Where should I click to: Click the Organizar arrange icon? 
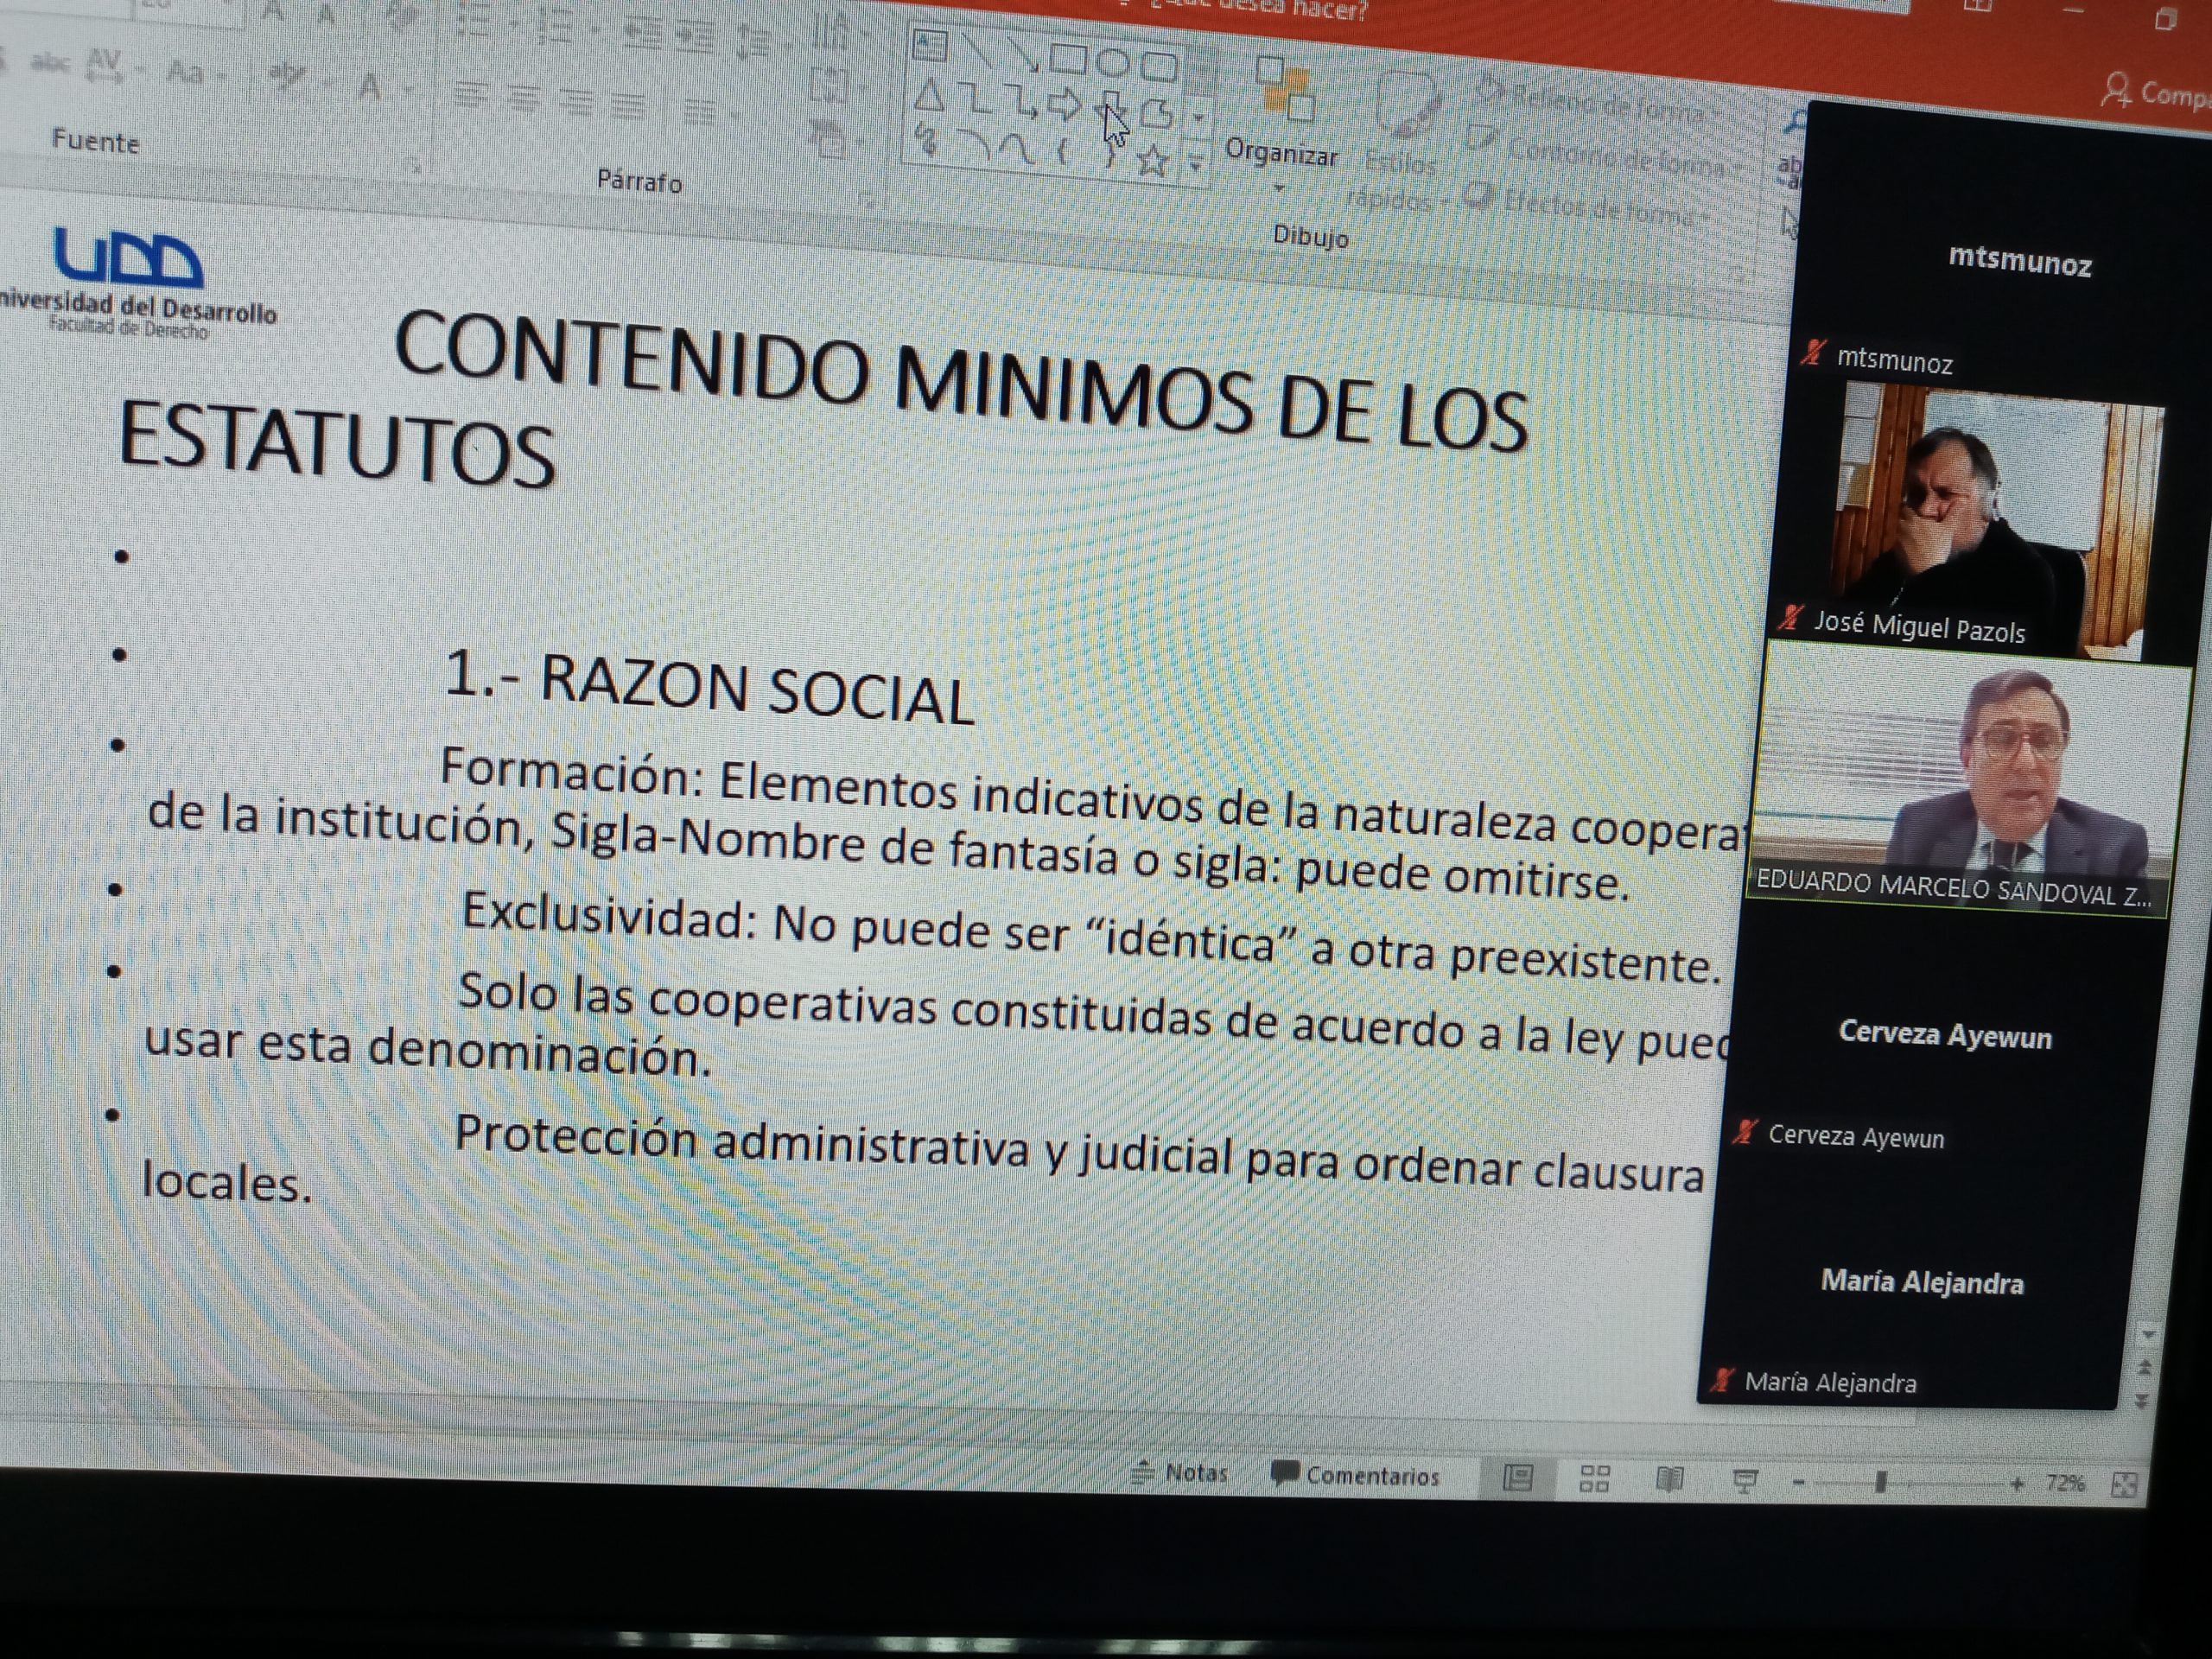click(1285, 90)
